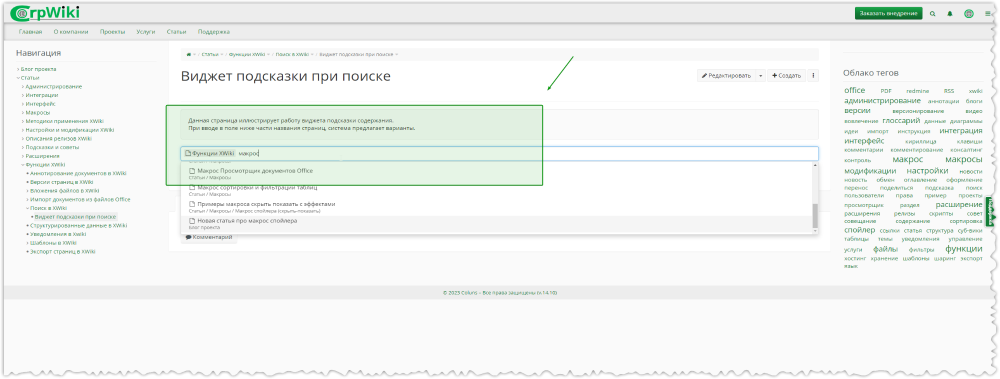This screenshot has width=1000, height=379.
Task: Go to the breadcrumb home icon
Action: pos(188,55)
